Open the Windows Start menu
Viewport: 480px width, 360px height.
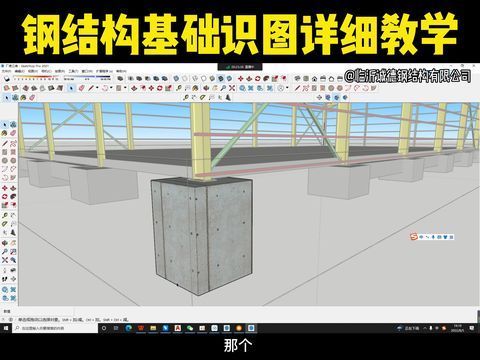tap(5, 328)
